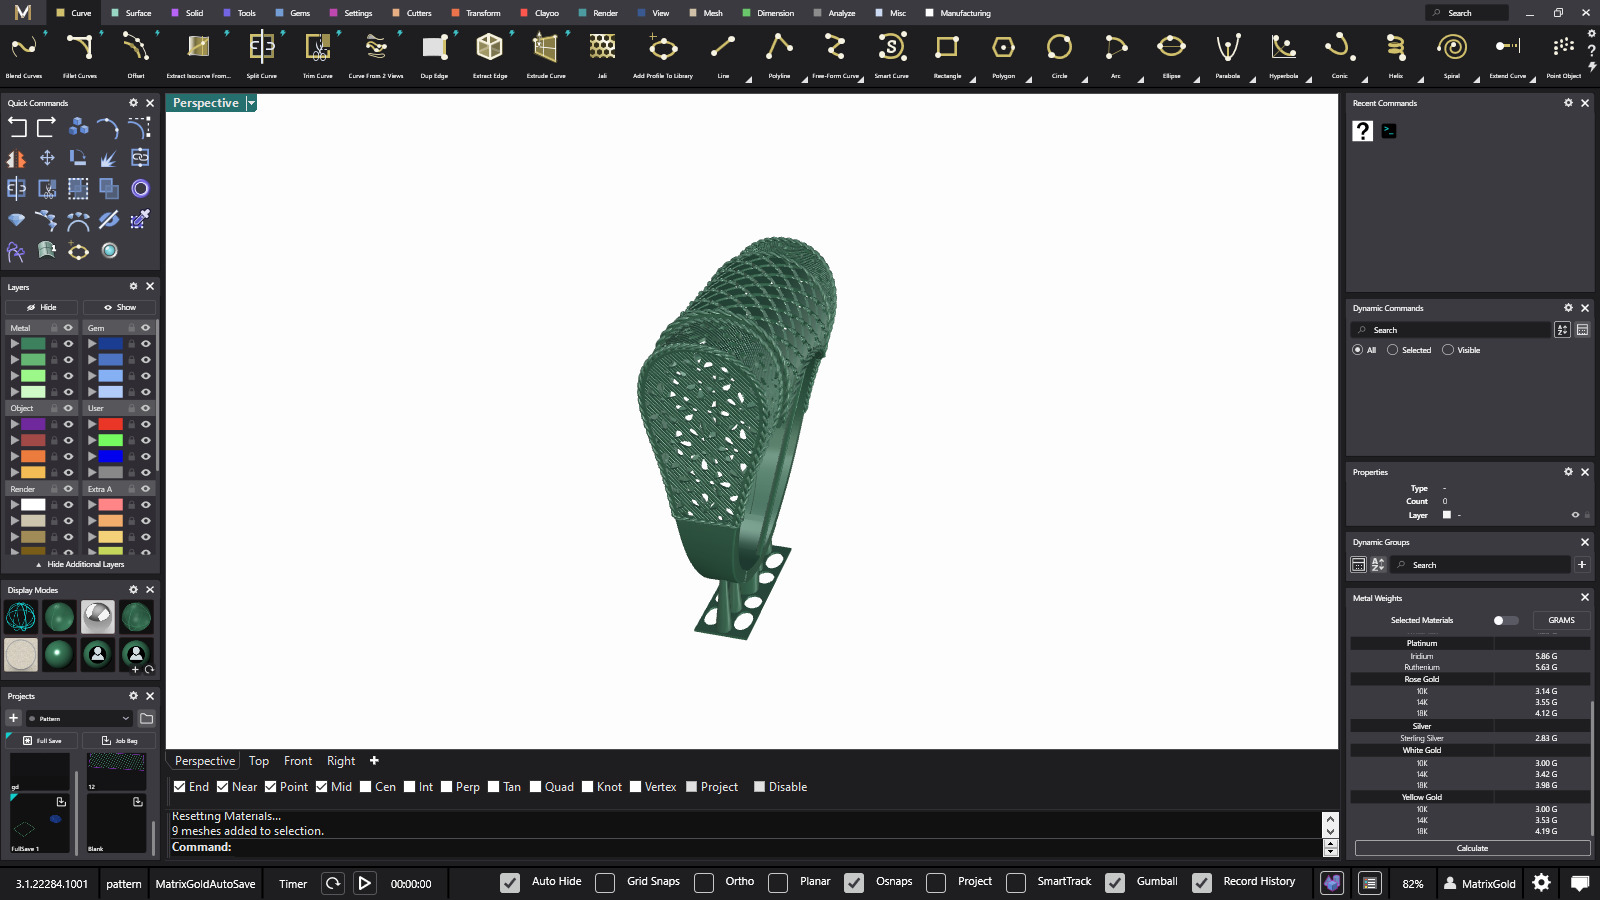Select the Blend Curves tool

coord(24,55)
